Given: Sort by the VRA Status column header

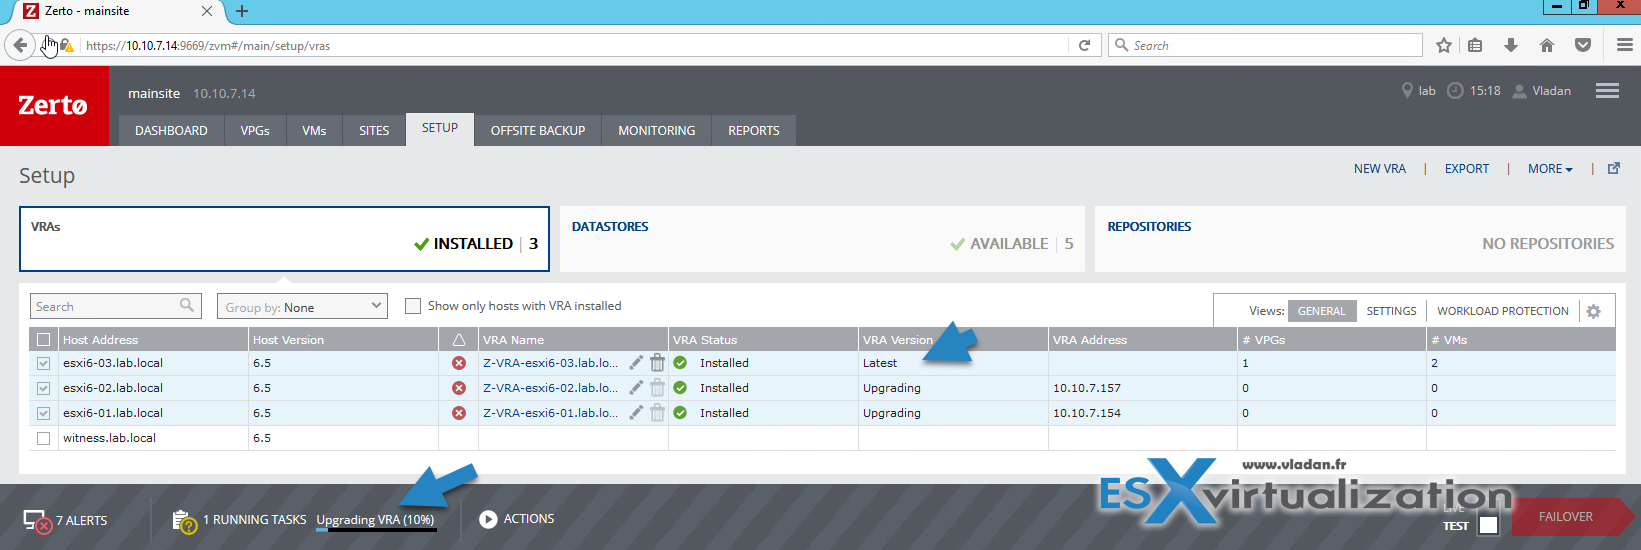Looking at the screenshot, I should click(705, 340).
